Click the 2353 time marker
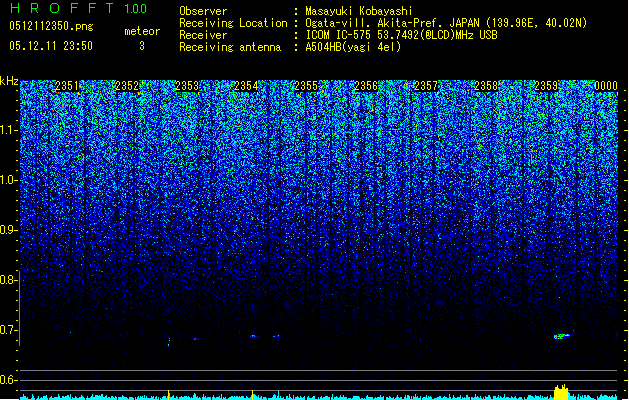Image resolution: width=629 pixels, height=400 pixels. pos(187,86)
